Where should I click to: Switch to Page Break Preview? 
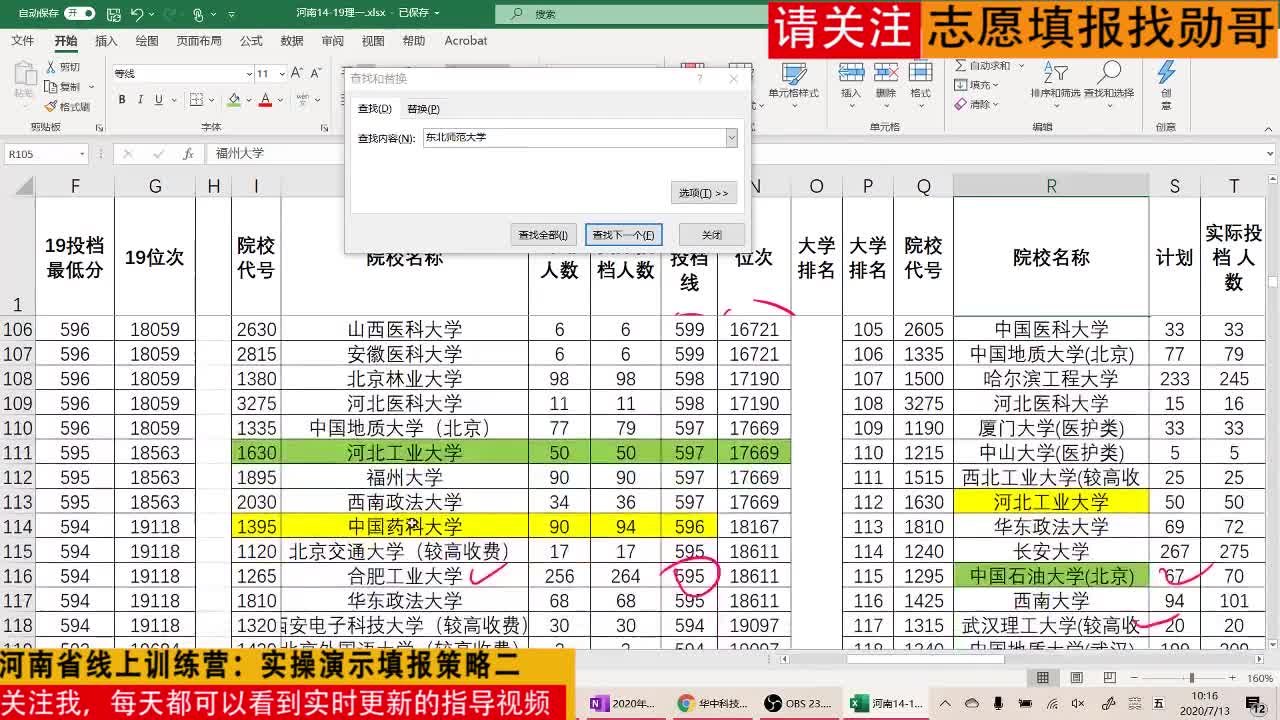click(x=1109, y=678)
